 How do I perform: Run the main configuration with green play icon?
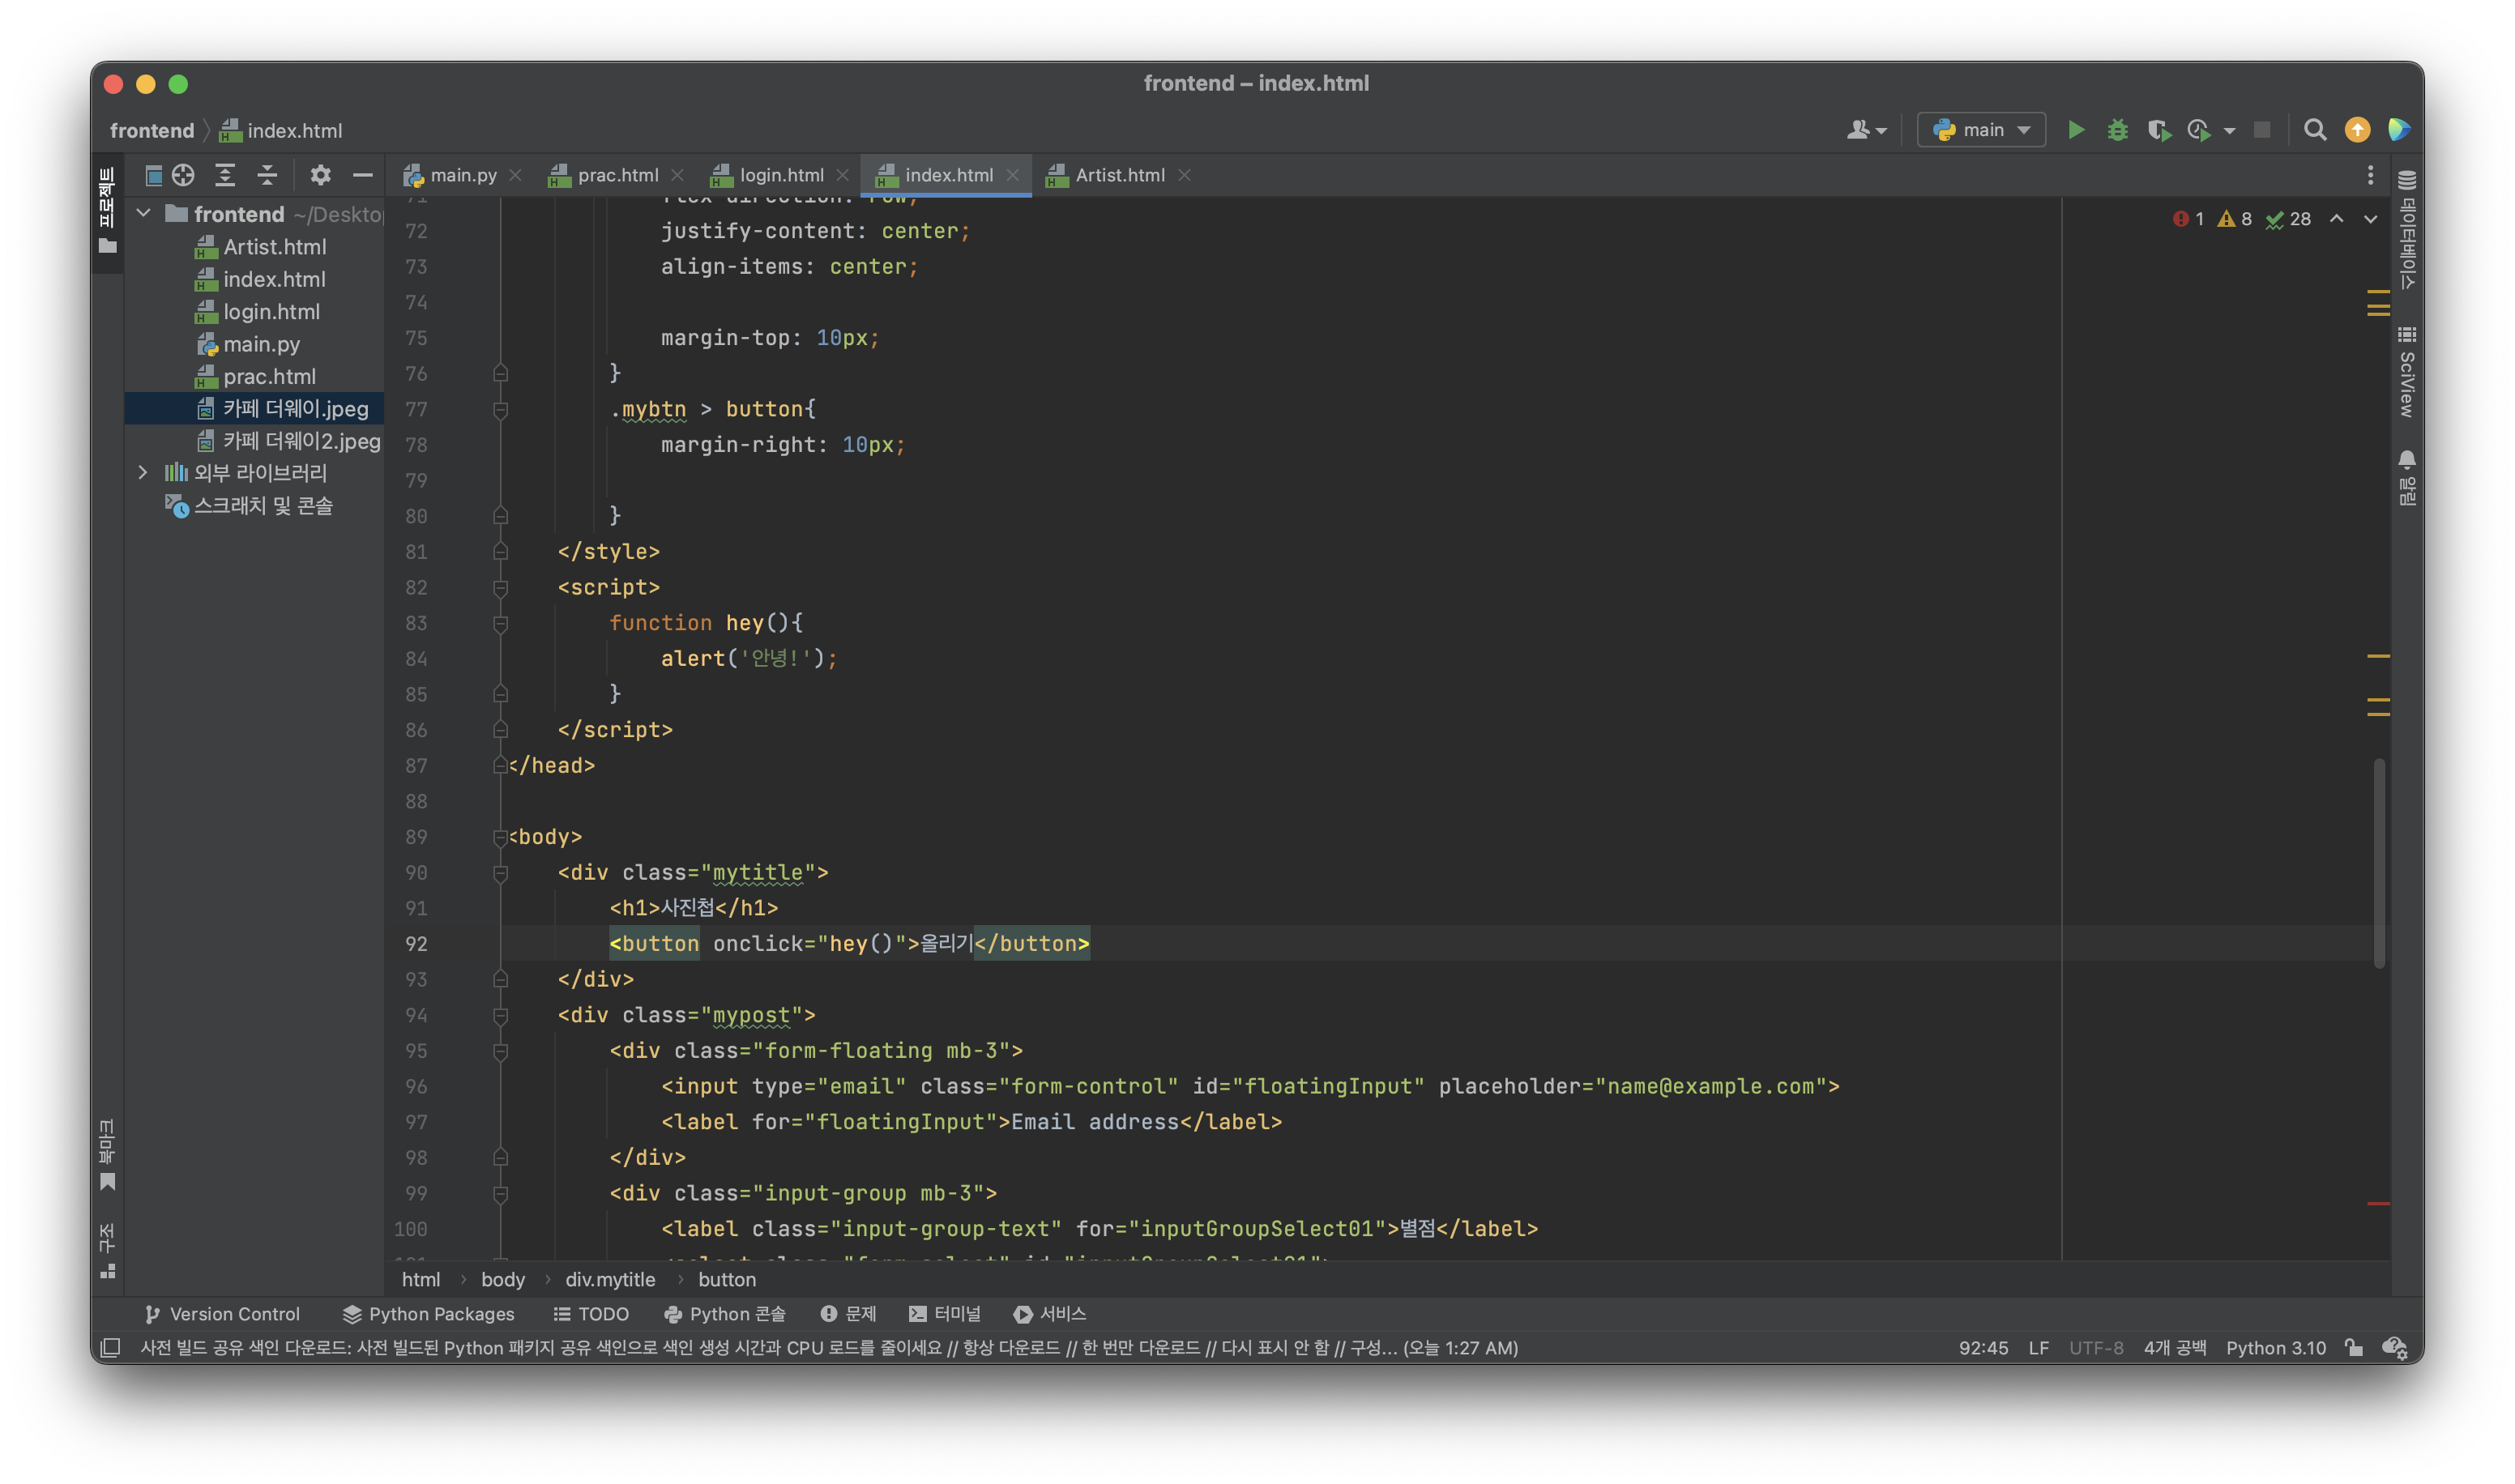pyautogui.click(x=2075, y=130)
